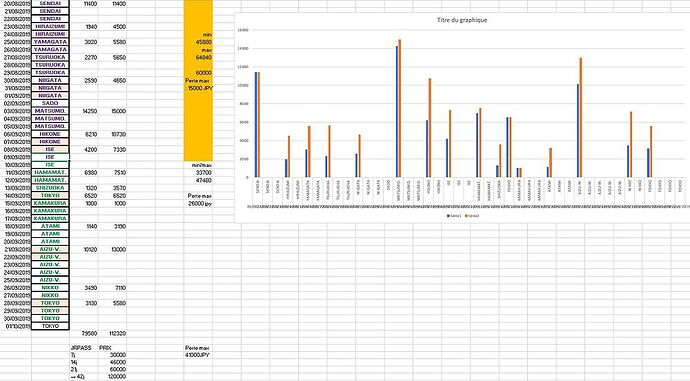Select HIRAIZUMI cell beside value 1940
Viewport: 690px width, 381px height.
50,26
